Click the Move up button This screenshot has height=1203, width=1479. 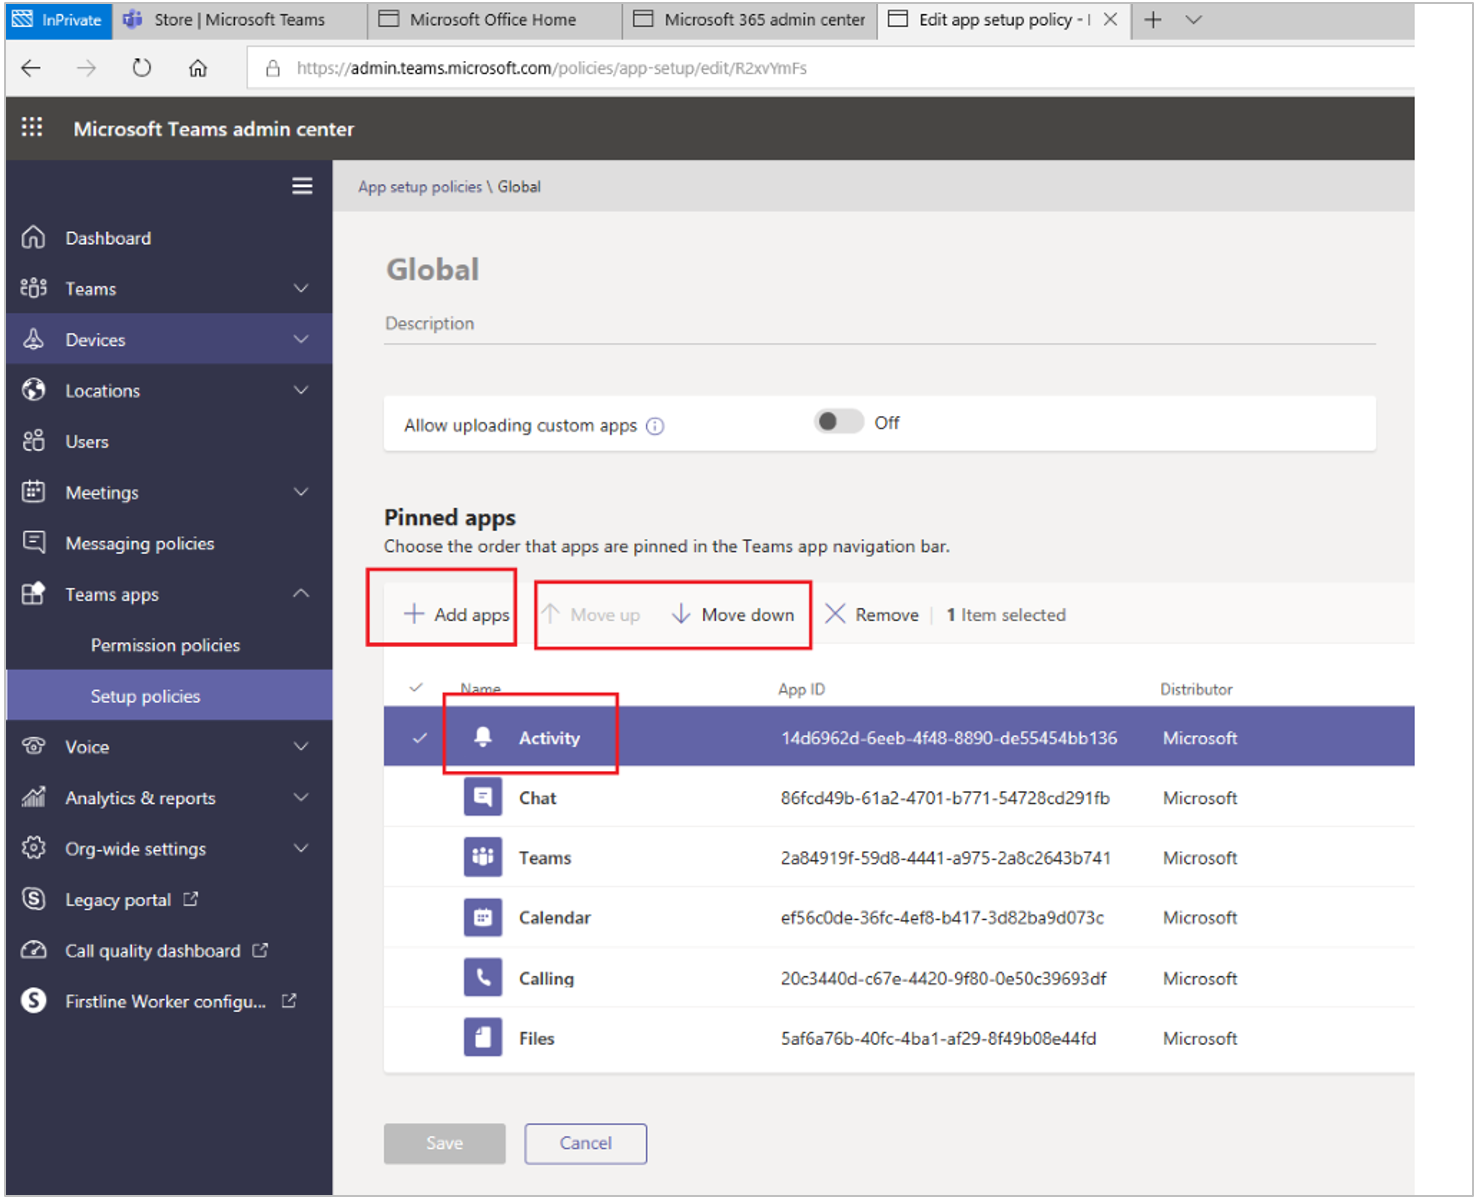pos(591,614)
